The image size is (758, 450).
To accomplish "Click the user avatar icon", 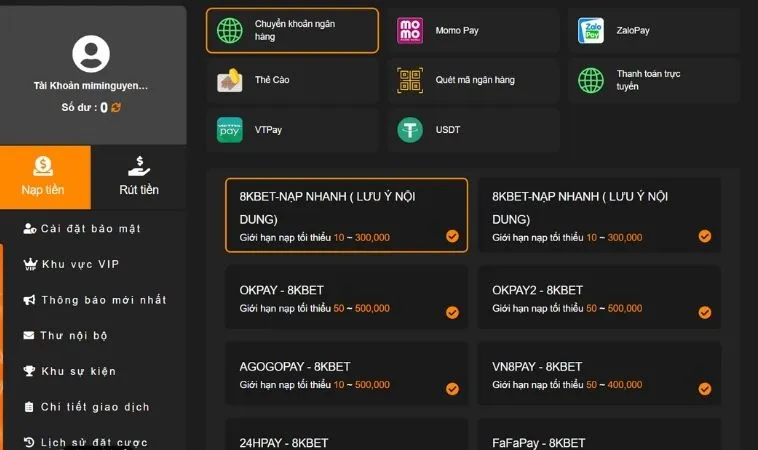I will point(91,53).
